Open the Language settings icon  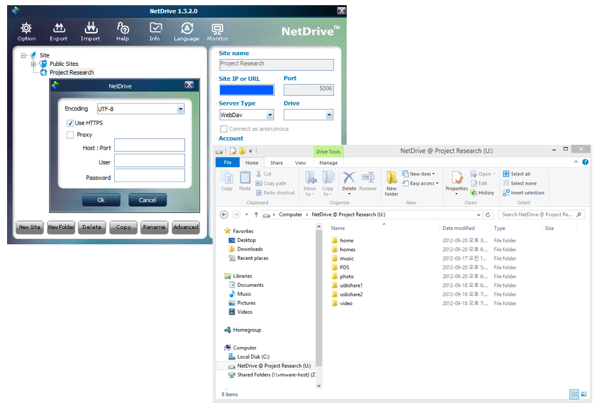click(x=186, y=31)
